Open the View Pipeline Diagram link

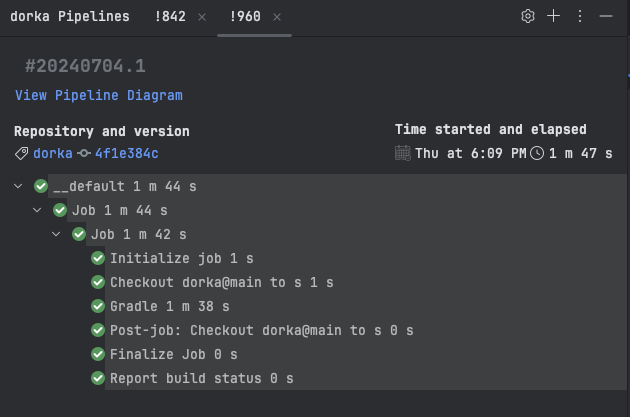pos(99,96)
